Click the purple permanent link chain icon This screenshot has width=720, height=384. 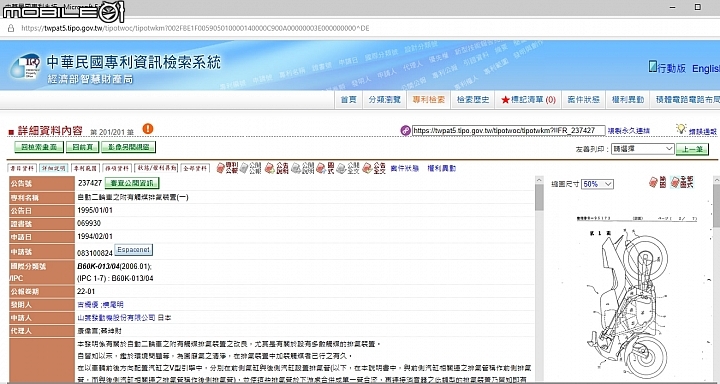405,130
